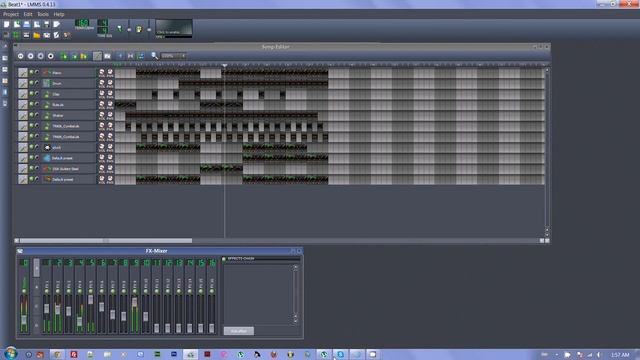
Task: Click the master volume slider
Action: [129, 29]
